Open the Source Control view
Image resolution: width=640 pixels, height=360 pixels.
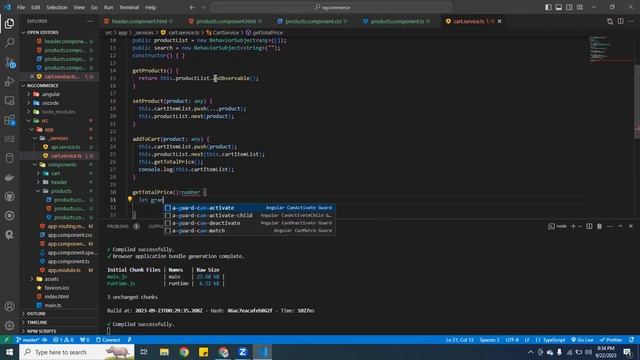9,62
